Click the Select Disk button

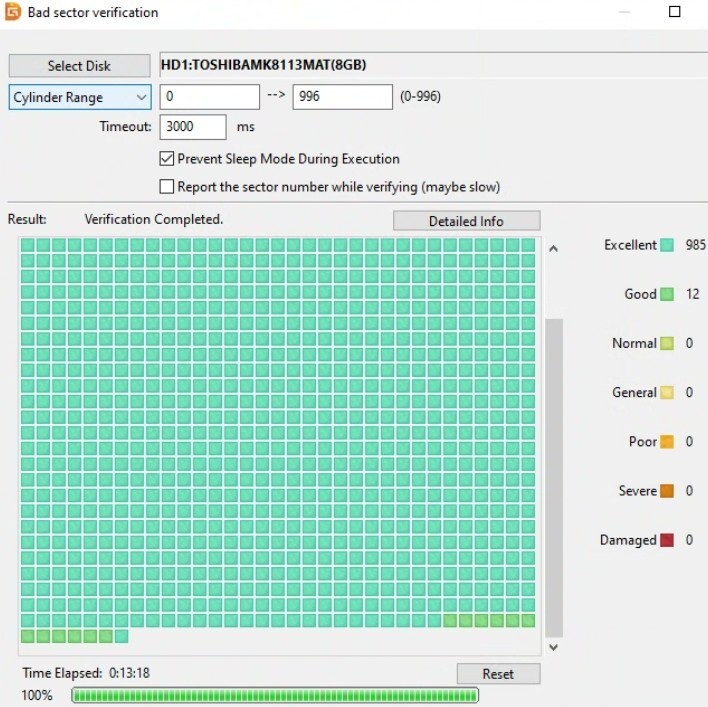coord(79,66)
